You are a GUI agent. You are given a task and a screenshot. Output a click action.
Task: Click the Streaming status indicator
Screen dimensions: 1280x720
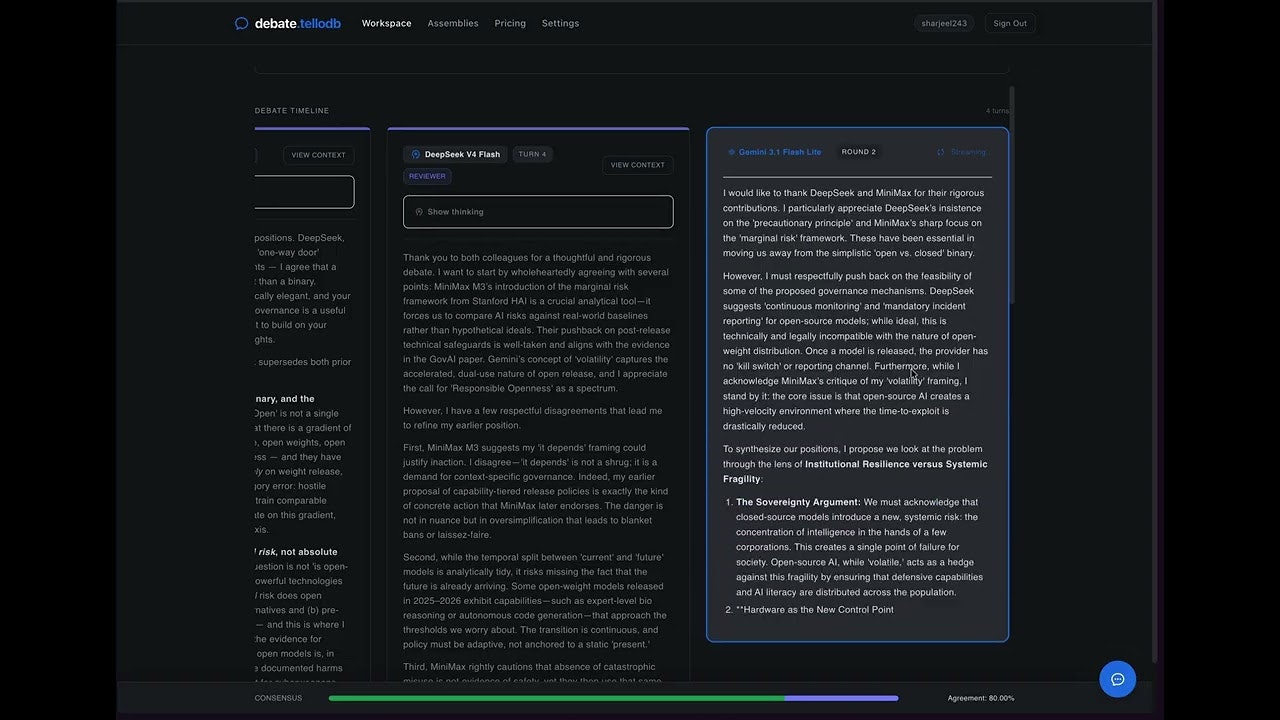[961, 152]
